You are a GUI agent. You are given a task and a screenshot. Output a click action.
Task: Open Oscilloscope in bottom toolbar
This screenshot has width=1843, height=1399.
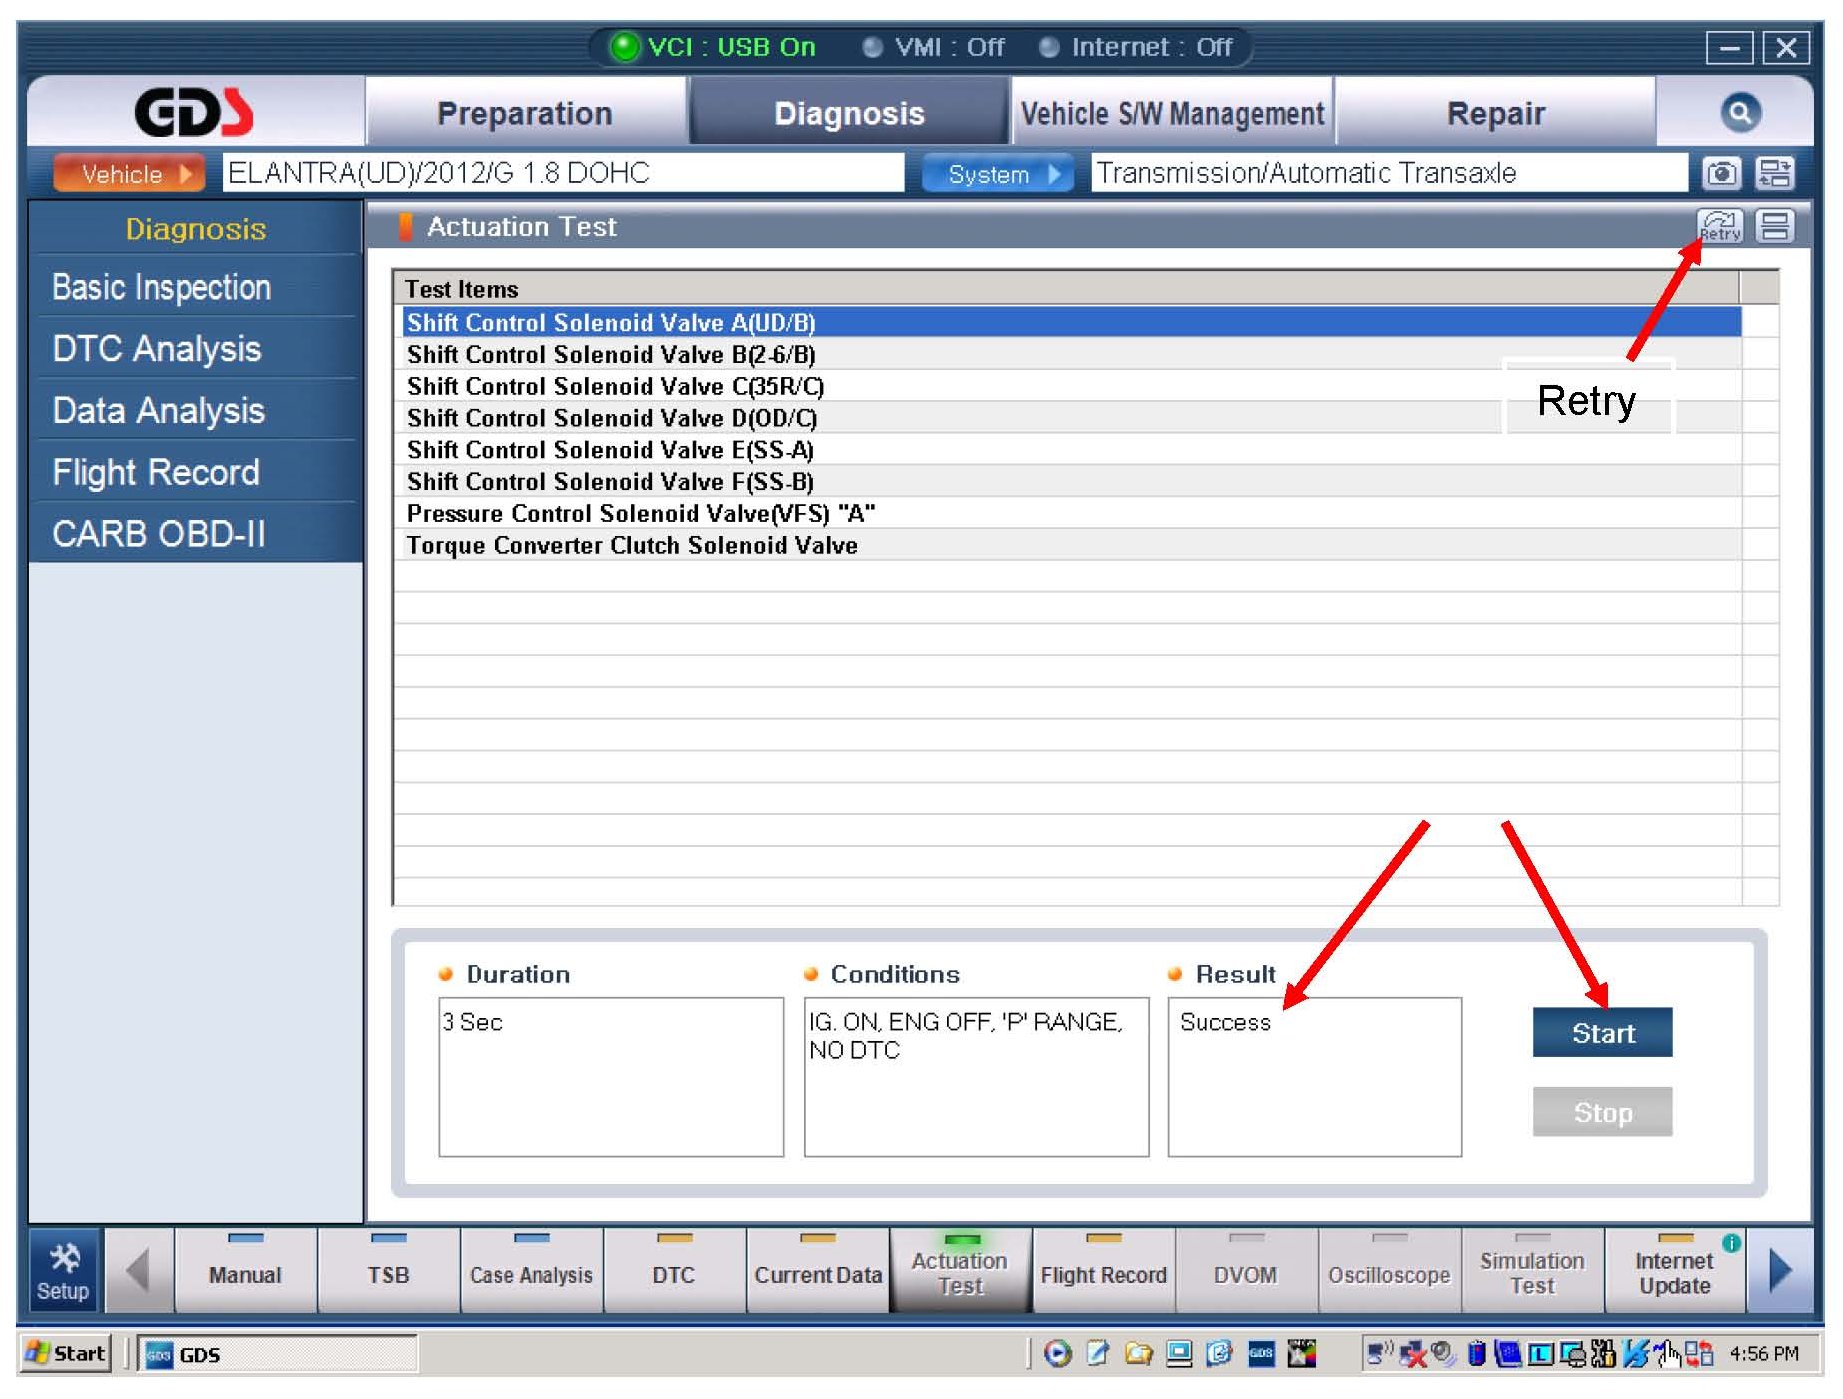pos(1388,1275)
